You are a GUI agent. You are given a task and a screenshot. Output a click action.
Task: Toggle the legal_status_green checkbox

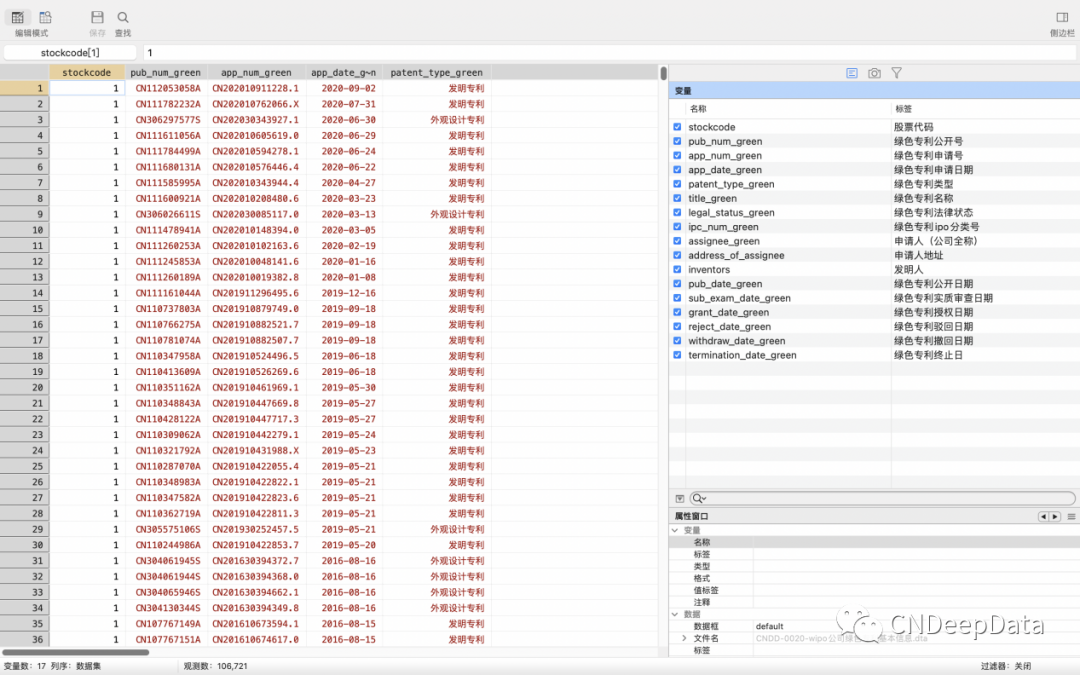[x=677, y=212]
